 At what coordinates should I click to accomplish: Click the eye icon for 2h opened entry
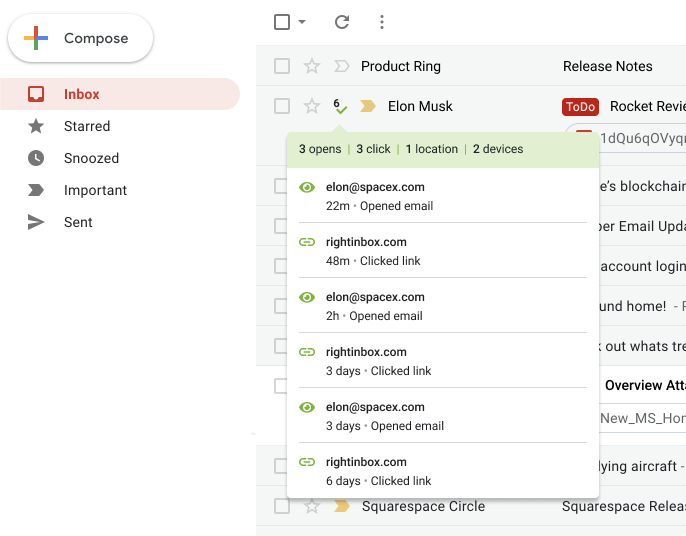click(307, 297)
